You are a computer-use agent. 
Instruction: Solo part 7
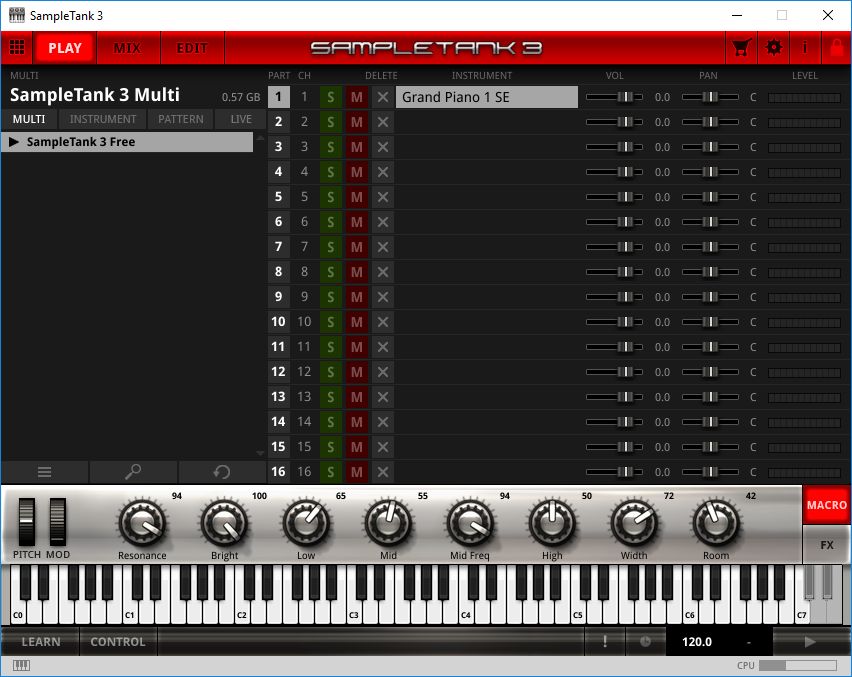(x=330, y=247)
